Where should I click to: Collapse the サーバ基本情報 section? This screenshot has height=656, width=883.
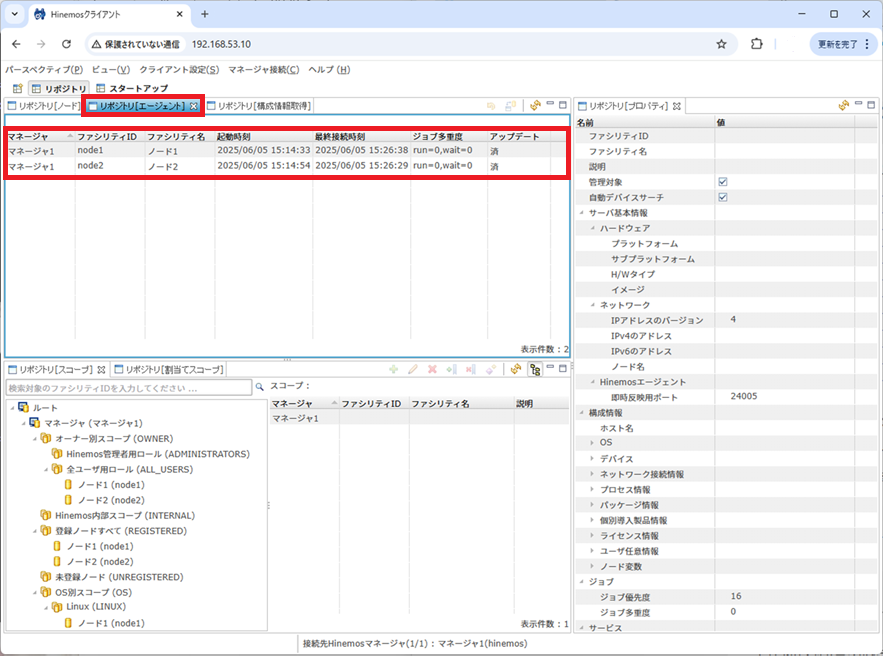tap(582, 213)
